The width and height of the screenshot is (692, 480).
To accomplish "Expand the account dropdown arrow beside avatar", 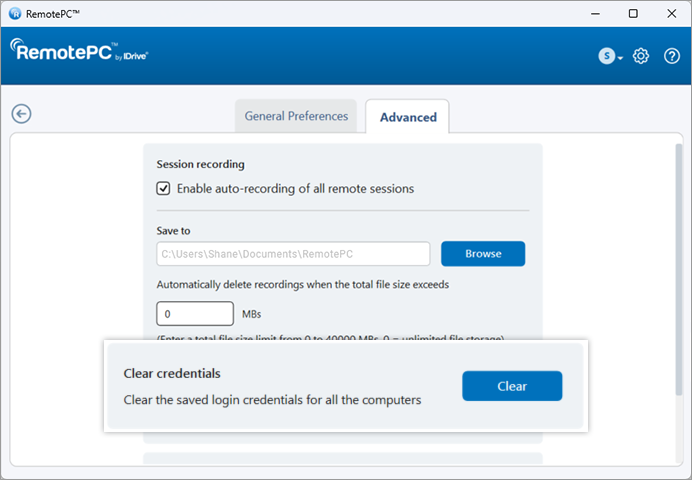I will point(621,58).
